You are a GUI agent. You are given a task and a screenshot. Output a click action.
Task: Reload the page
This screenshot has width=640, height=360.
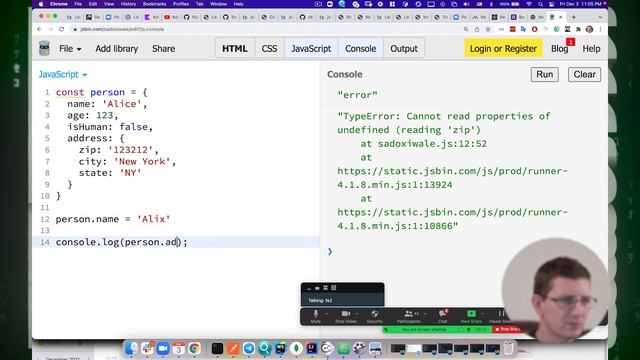[x=62, y=29]
